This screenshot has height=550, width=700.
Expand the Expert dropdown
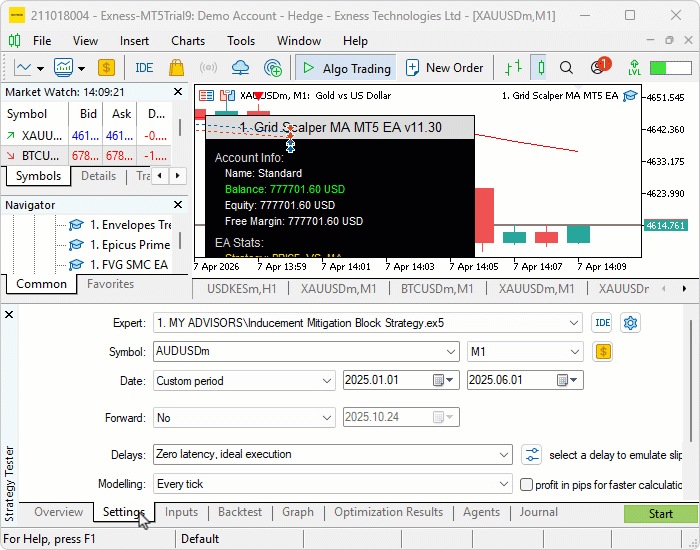click(574, 323)
